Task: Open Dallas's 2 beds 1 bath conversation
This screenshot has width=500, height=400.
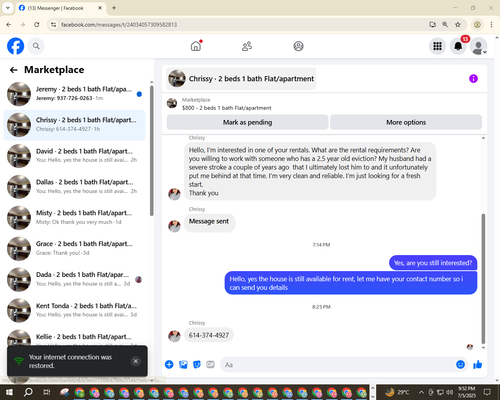Action: pos(75,187)
